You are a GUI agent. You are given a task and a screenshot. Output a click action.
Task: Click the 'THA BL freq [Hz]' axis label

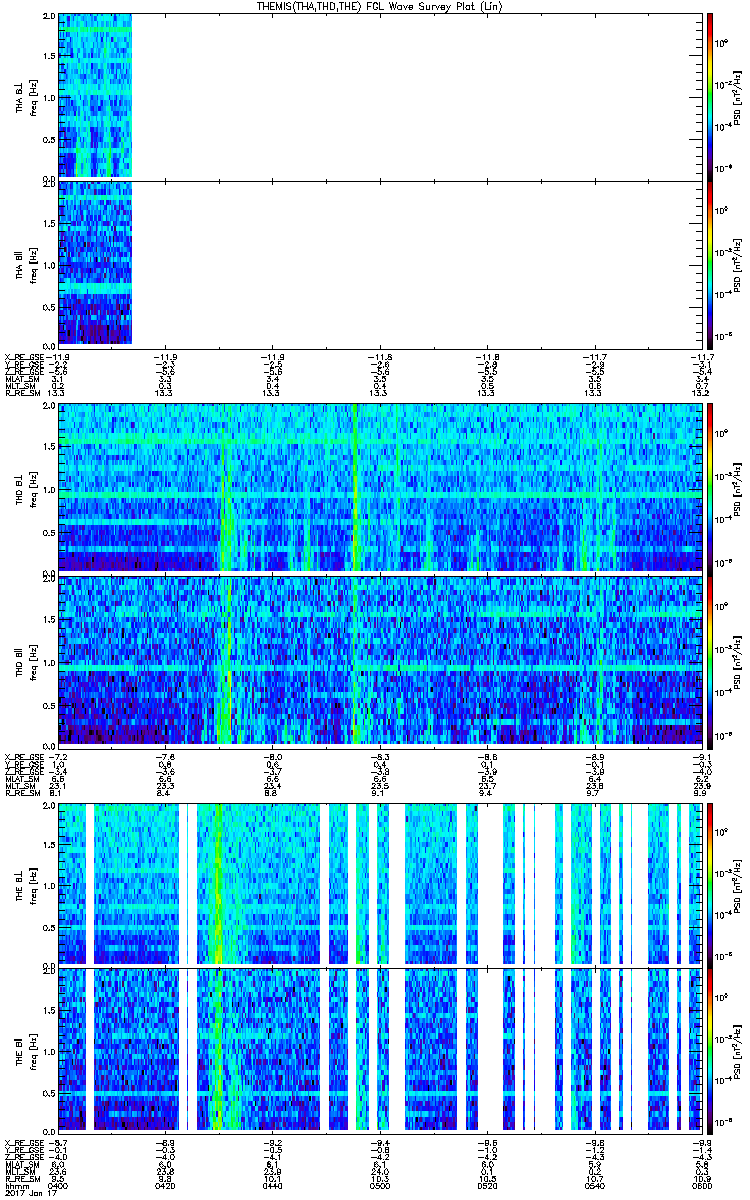pos(26,96)
